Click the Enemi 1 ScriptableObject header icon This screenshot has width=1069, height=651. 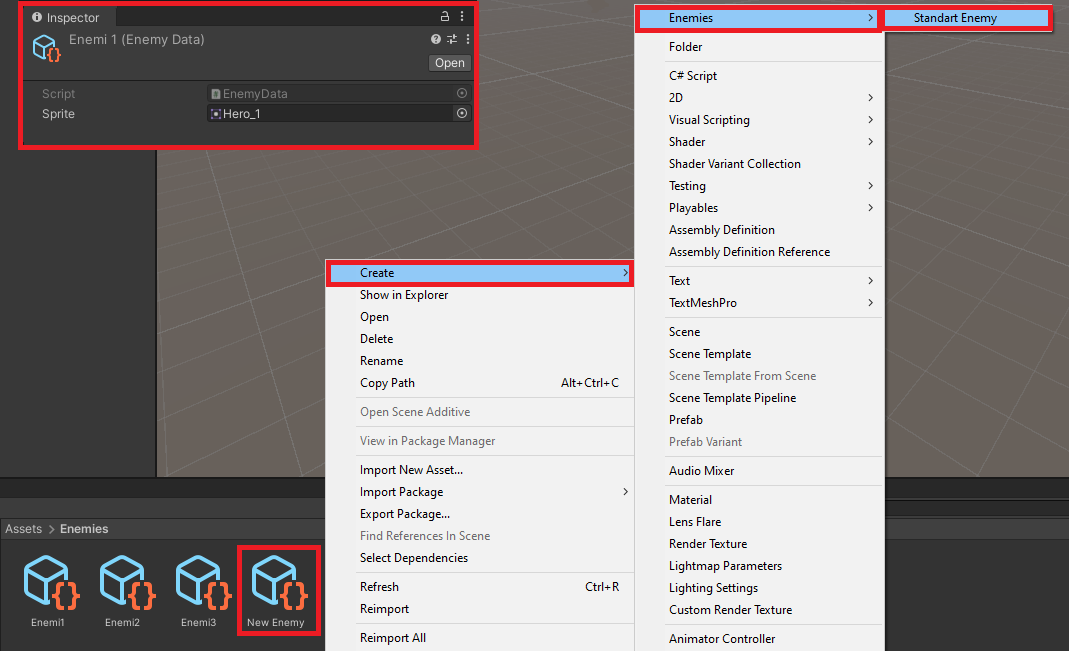click(46, 48)
